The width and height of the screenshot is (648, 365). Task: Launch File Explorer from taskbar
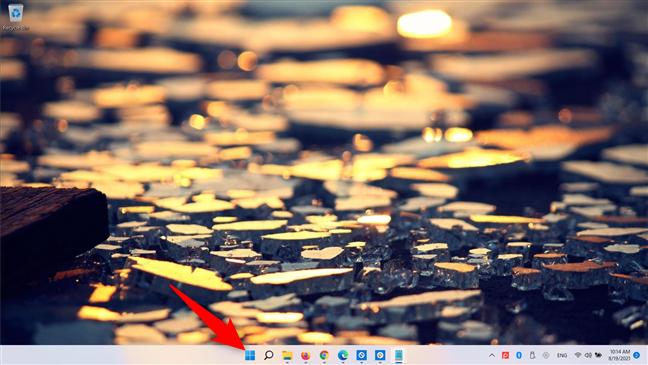pos(287,355)
